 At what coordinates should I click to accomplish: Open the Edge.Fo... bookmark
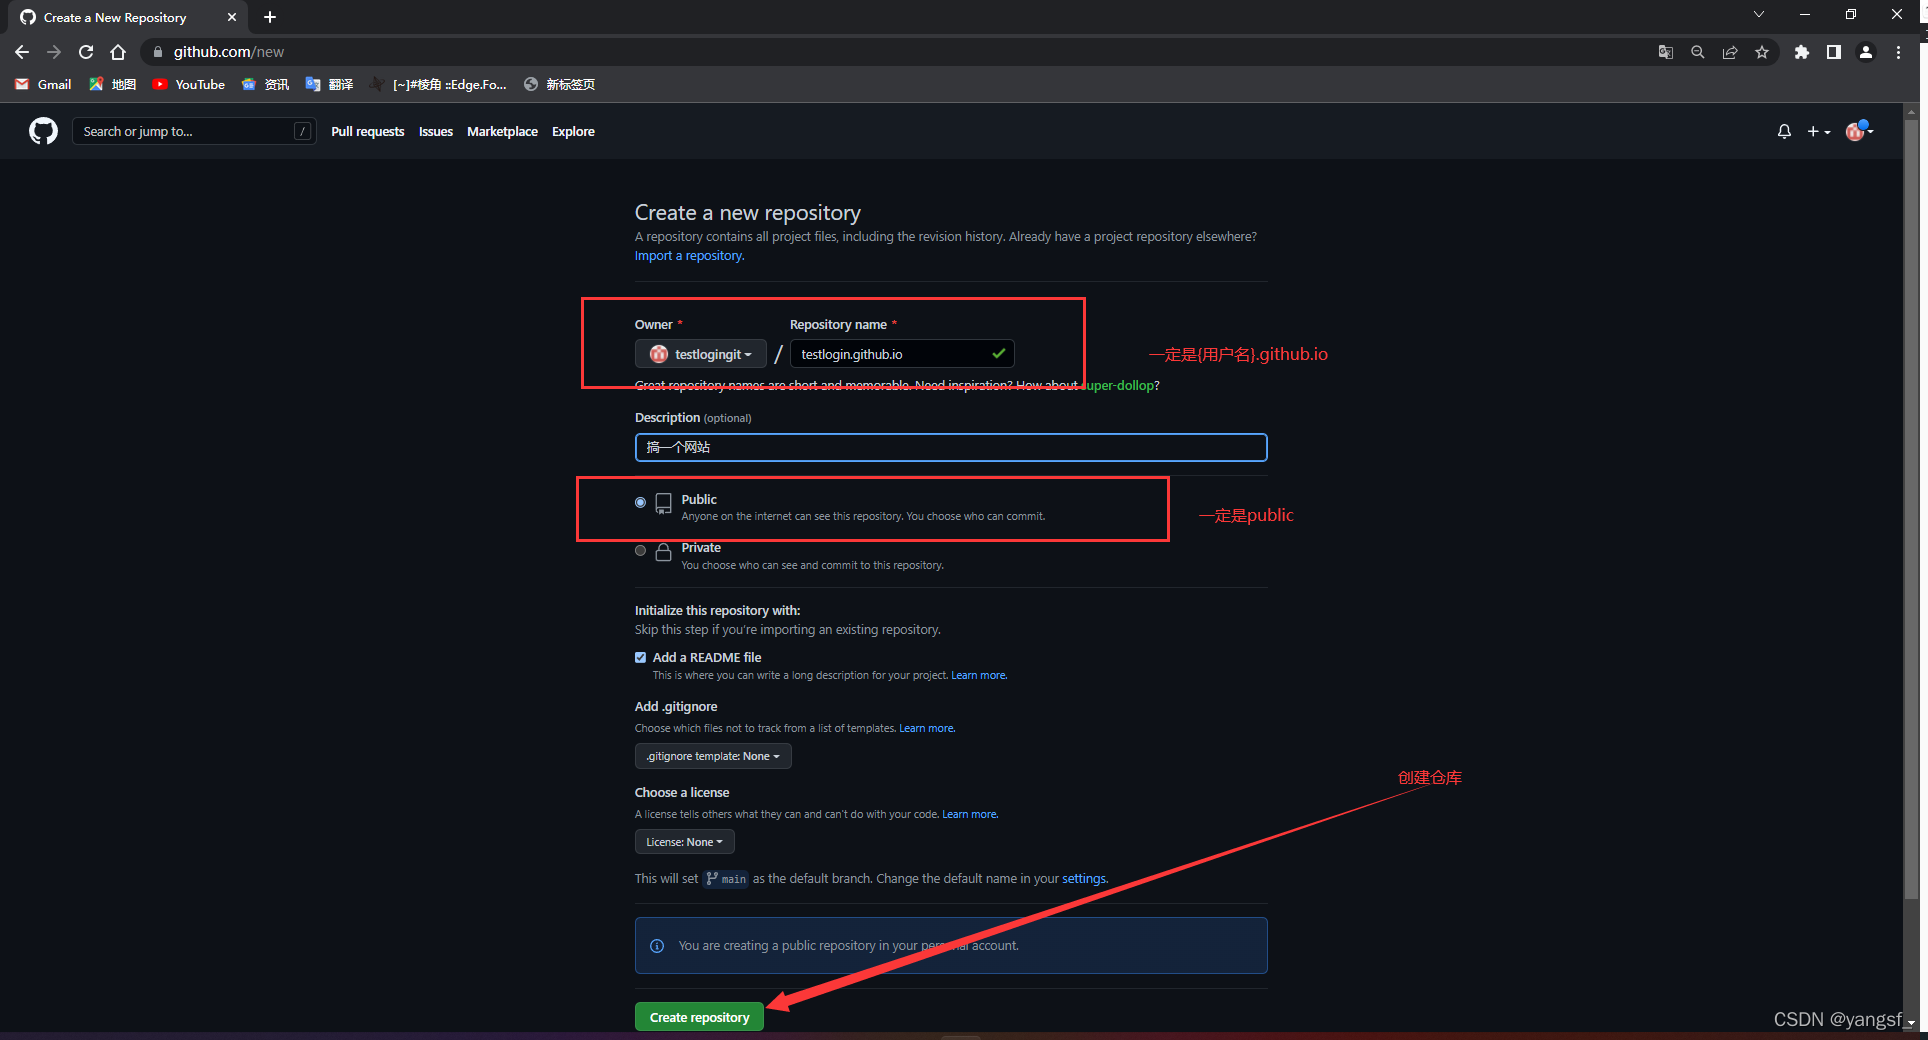pyautogui.click(x=439, y=84)
